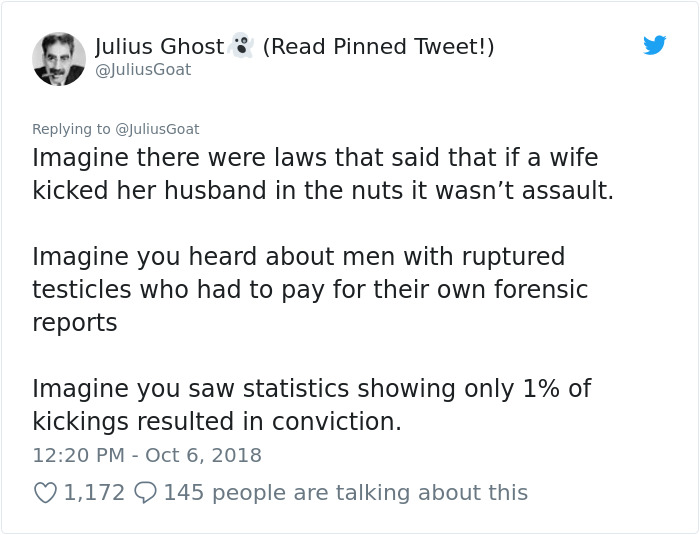Viewport: 700px width, 535px height.
Task: Click the word forensic in the tweet
Action: click(531, 290)
